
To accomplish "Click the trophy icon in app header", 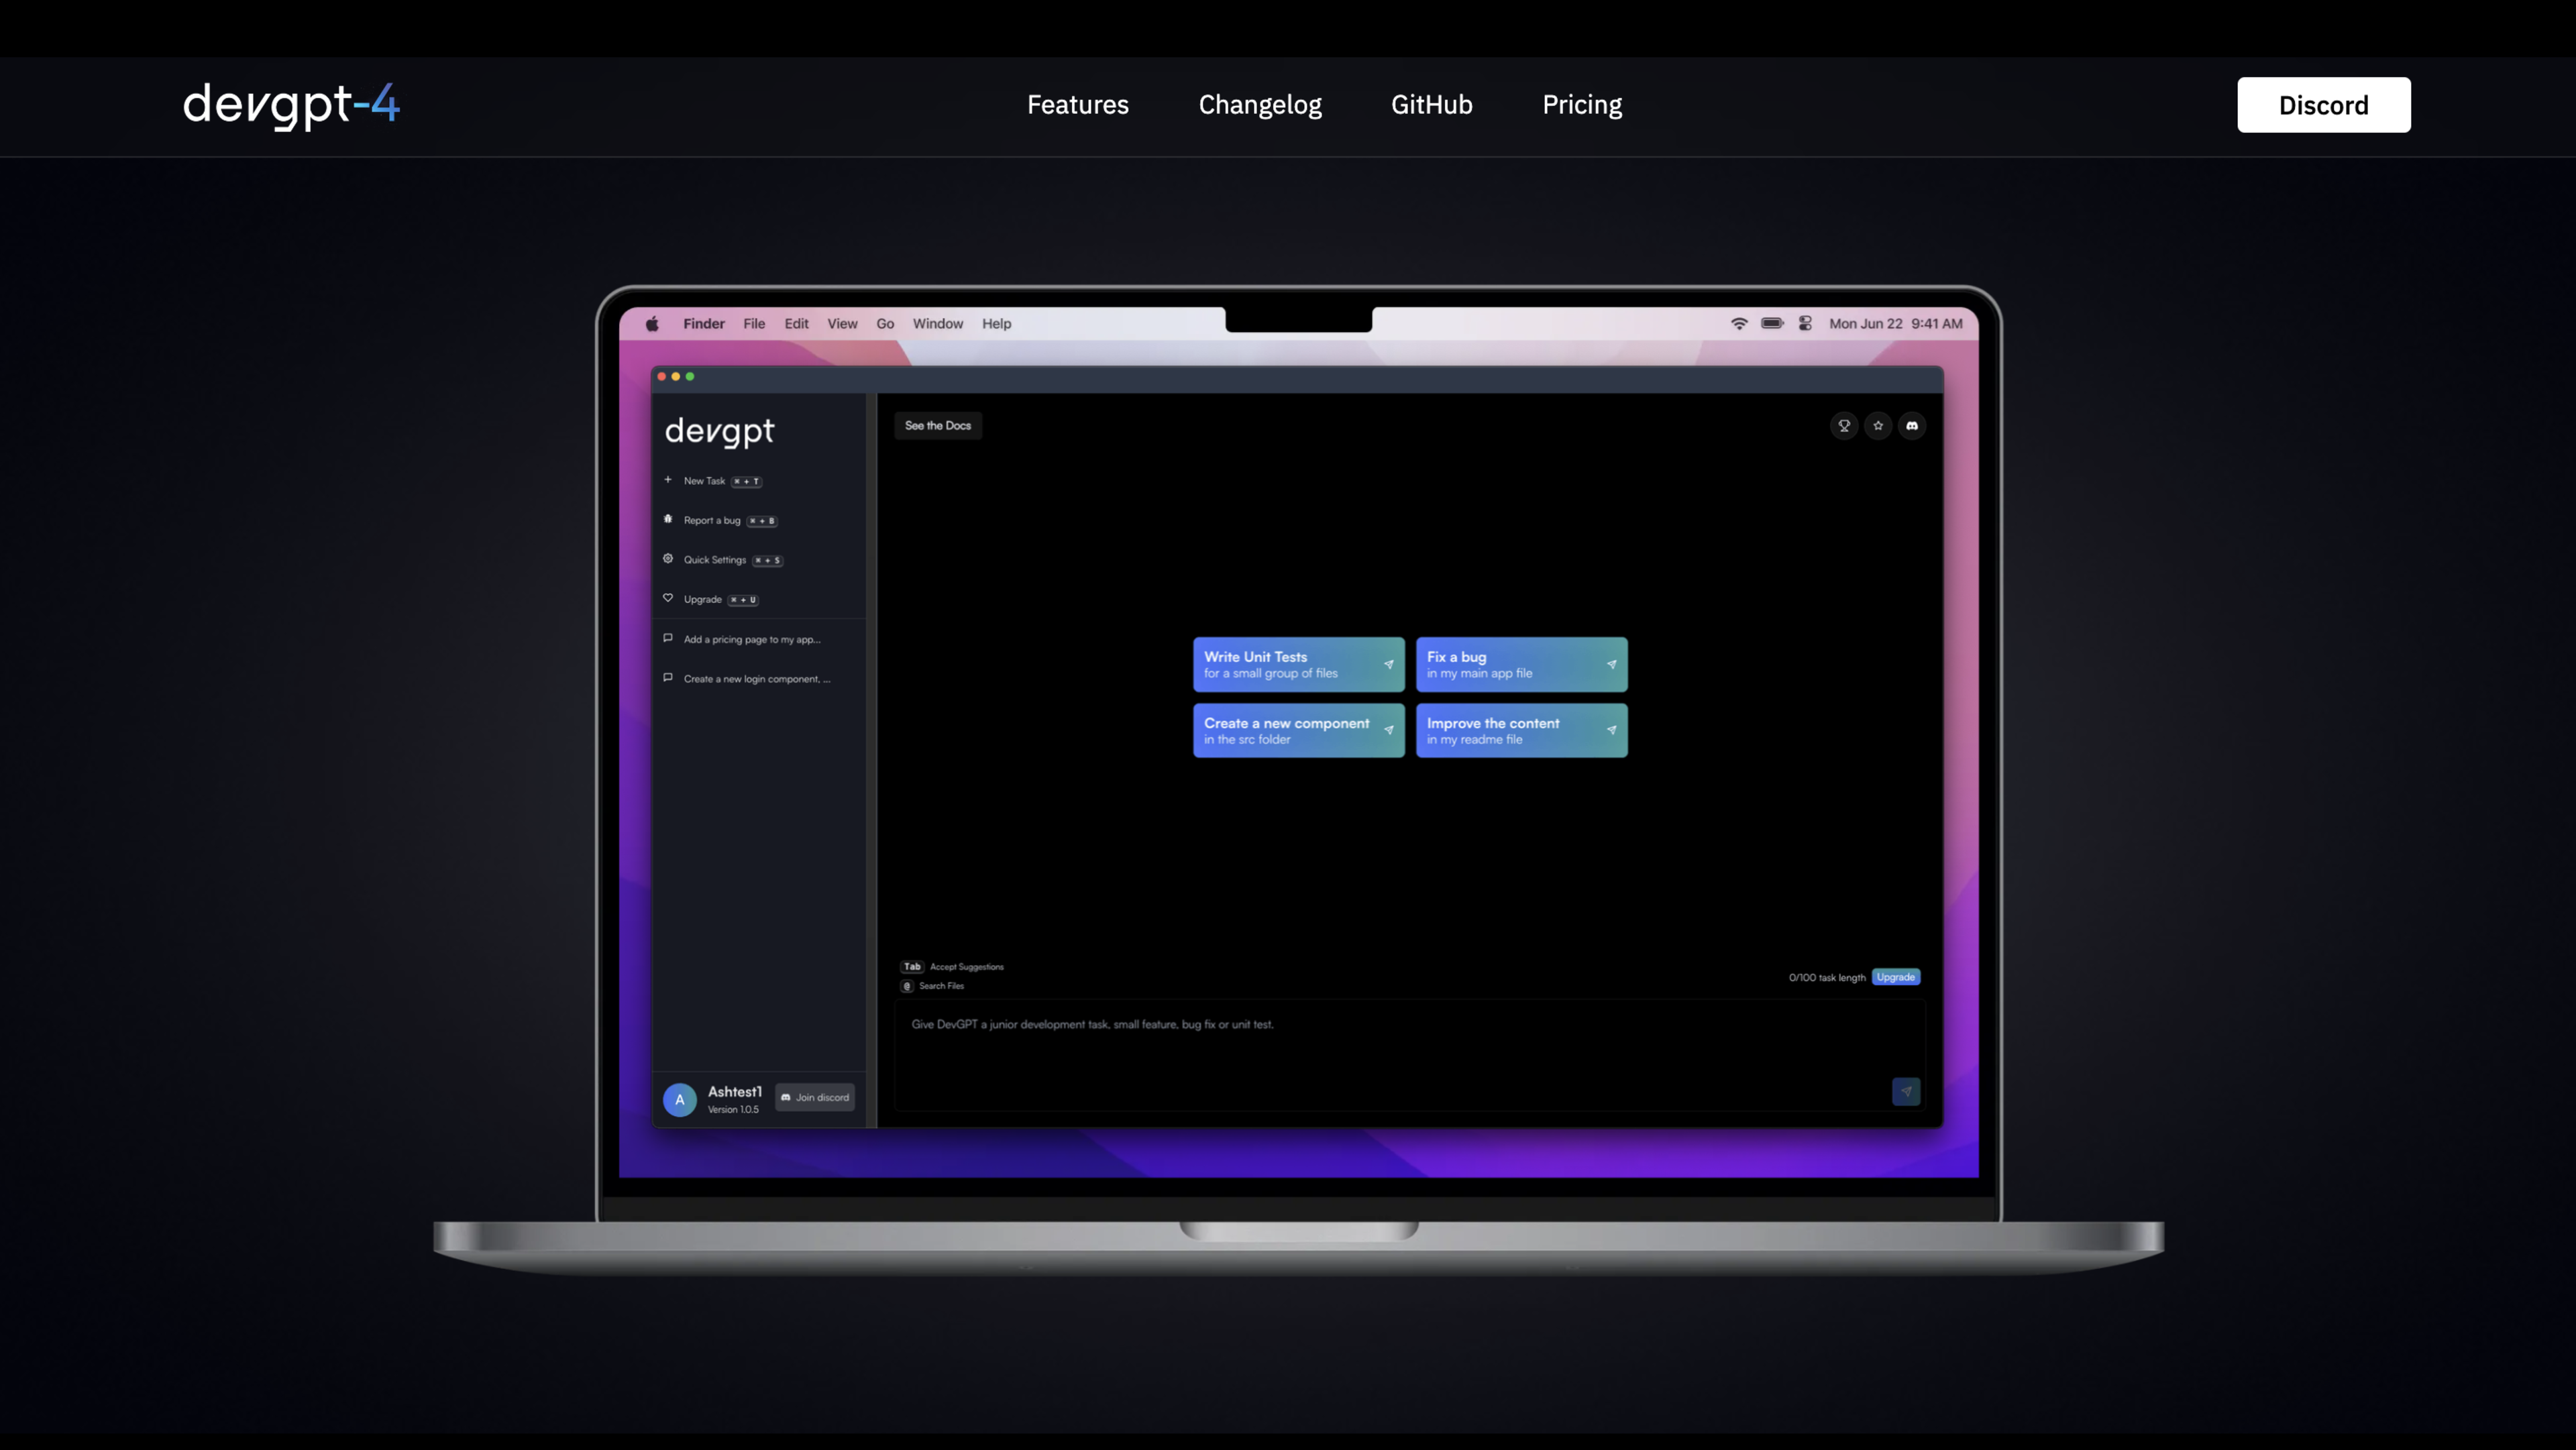I will point(1844,426).
